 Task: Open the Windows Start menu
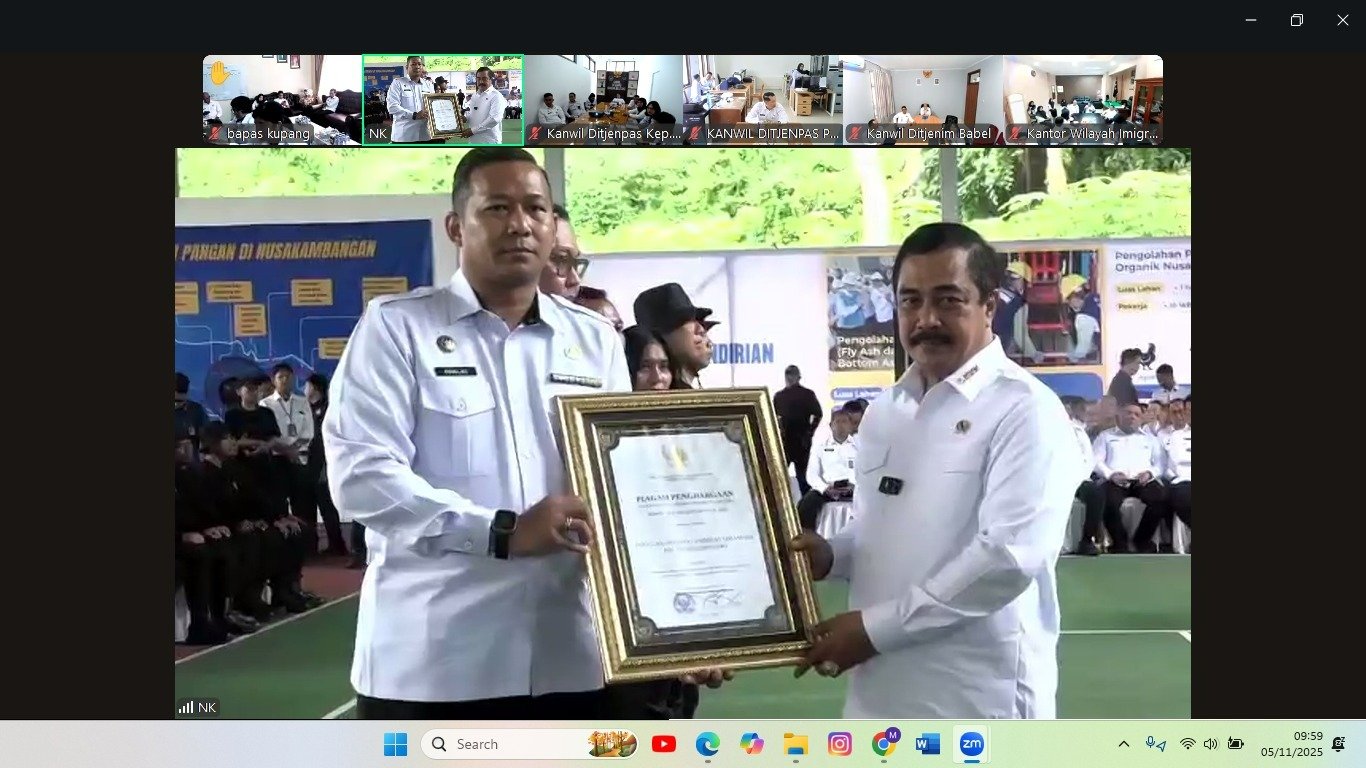(x=396, y=744)
